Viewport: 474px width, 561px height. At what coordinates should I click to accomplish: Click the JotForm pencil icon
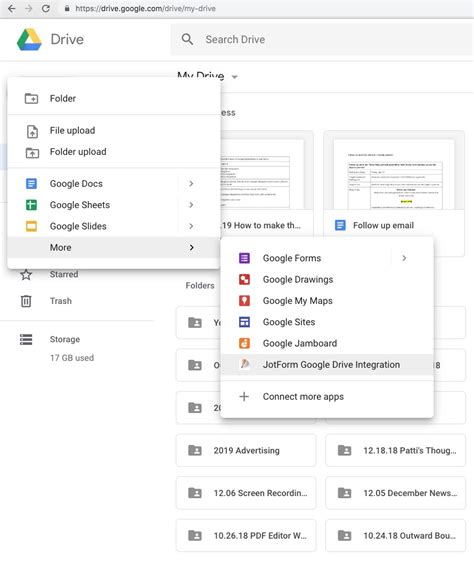[245, 364]
